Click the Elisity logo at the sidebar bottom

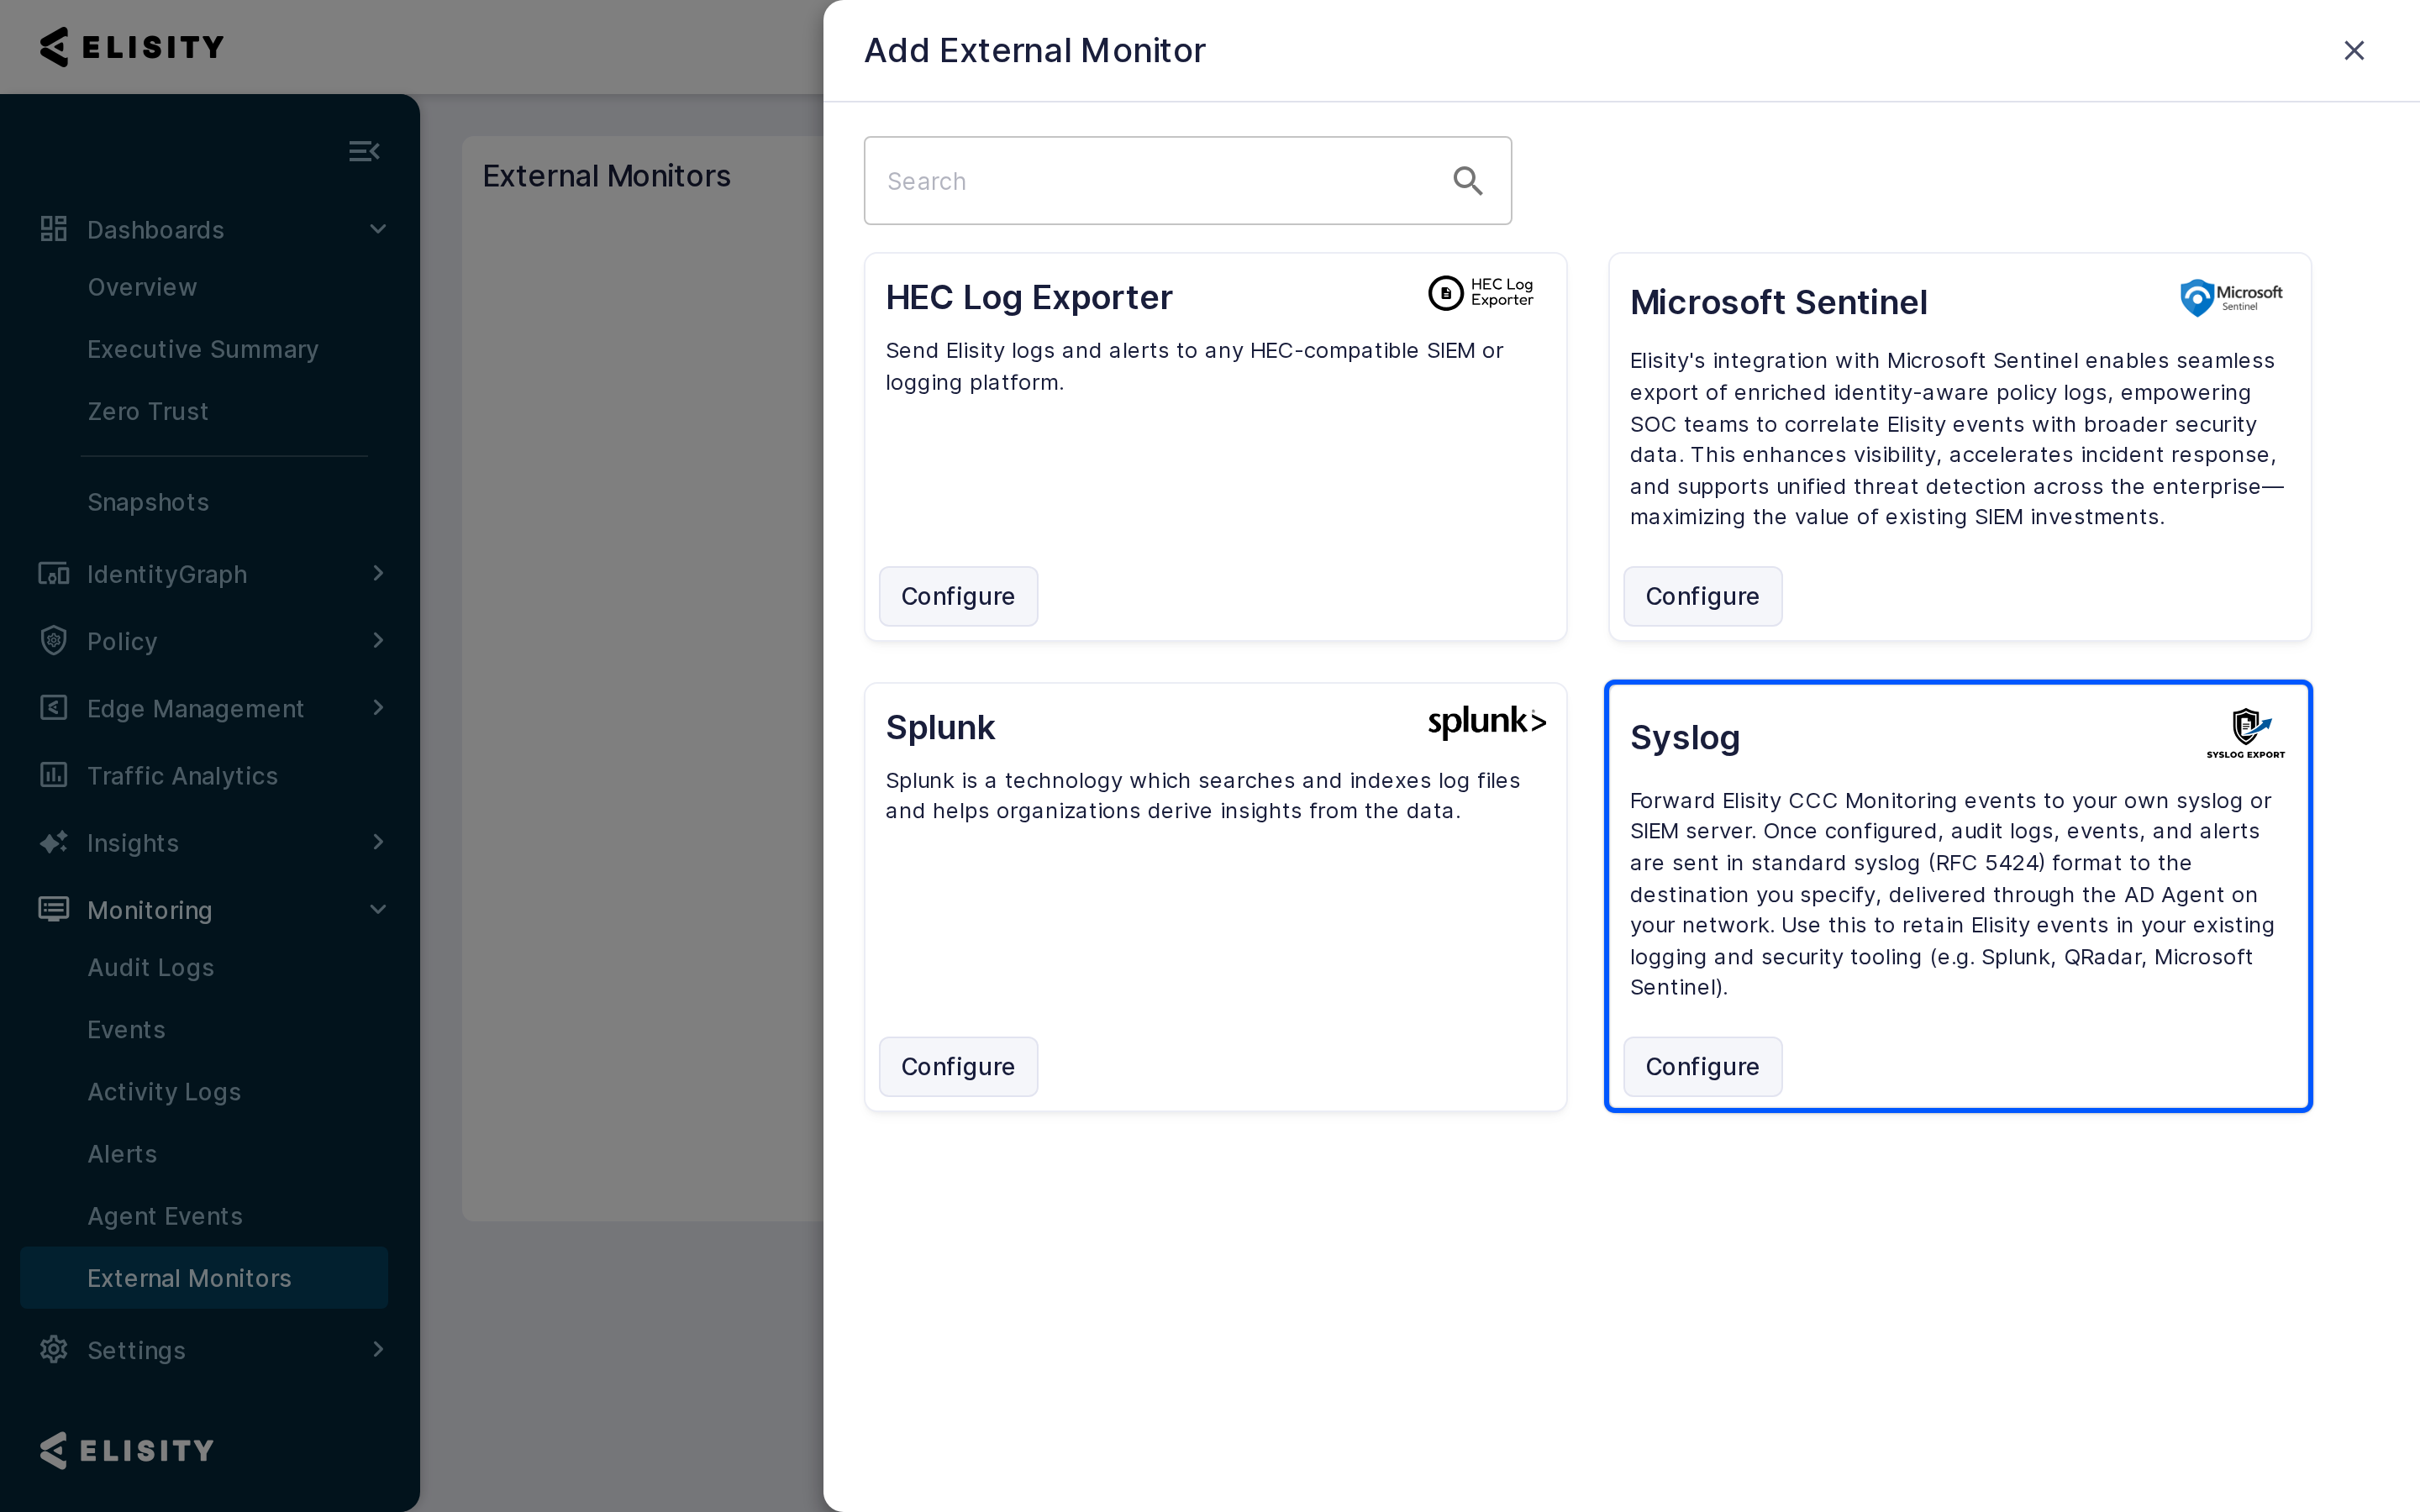(127, 1450)
